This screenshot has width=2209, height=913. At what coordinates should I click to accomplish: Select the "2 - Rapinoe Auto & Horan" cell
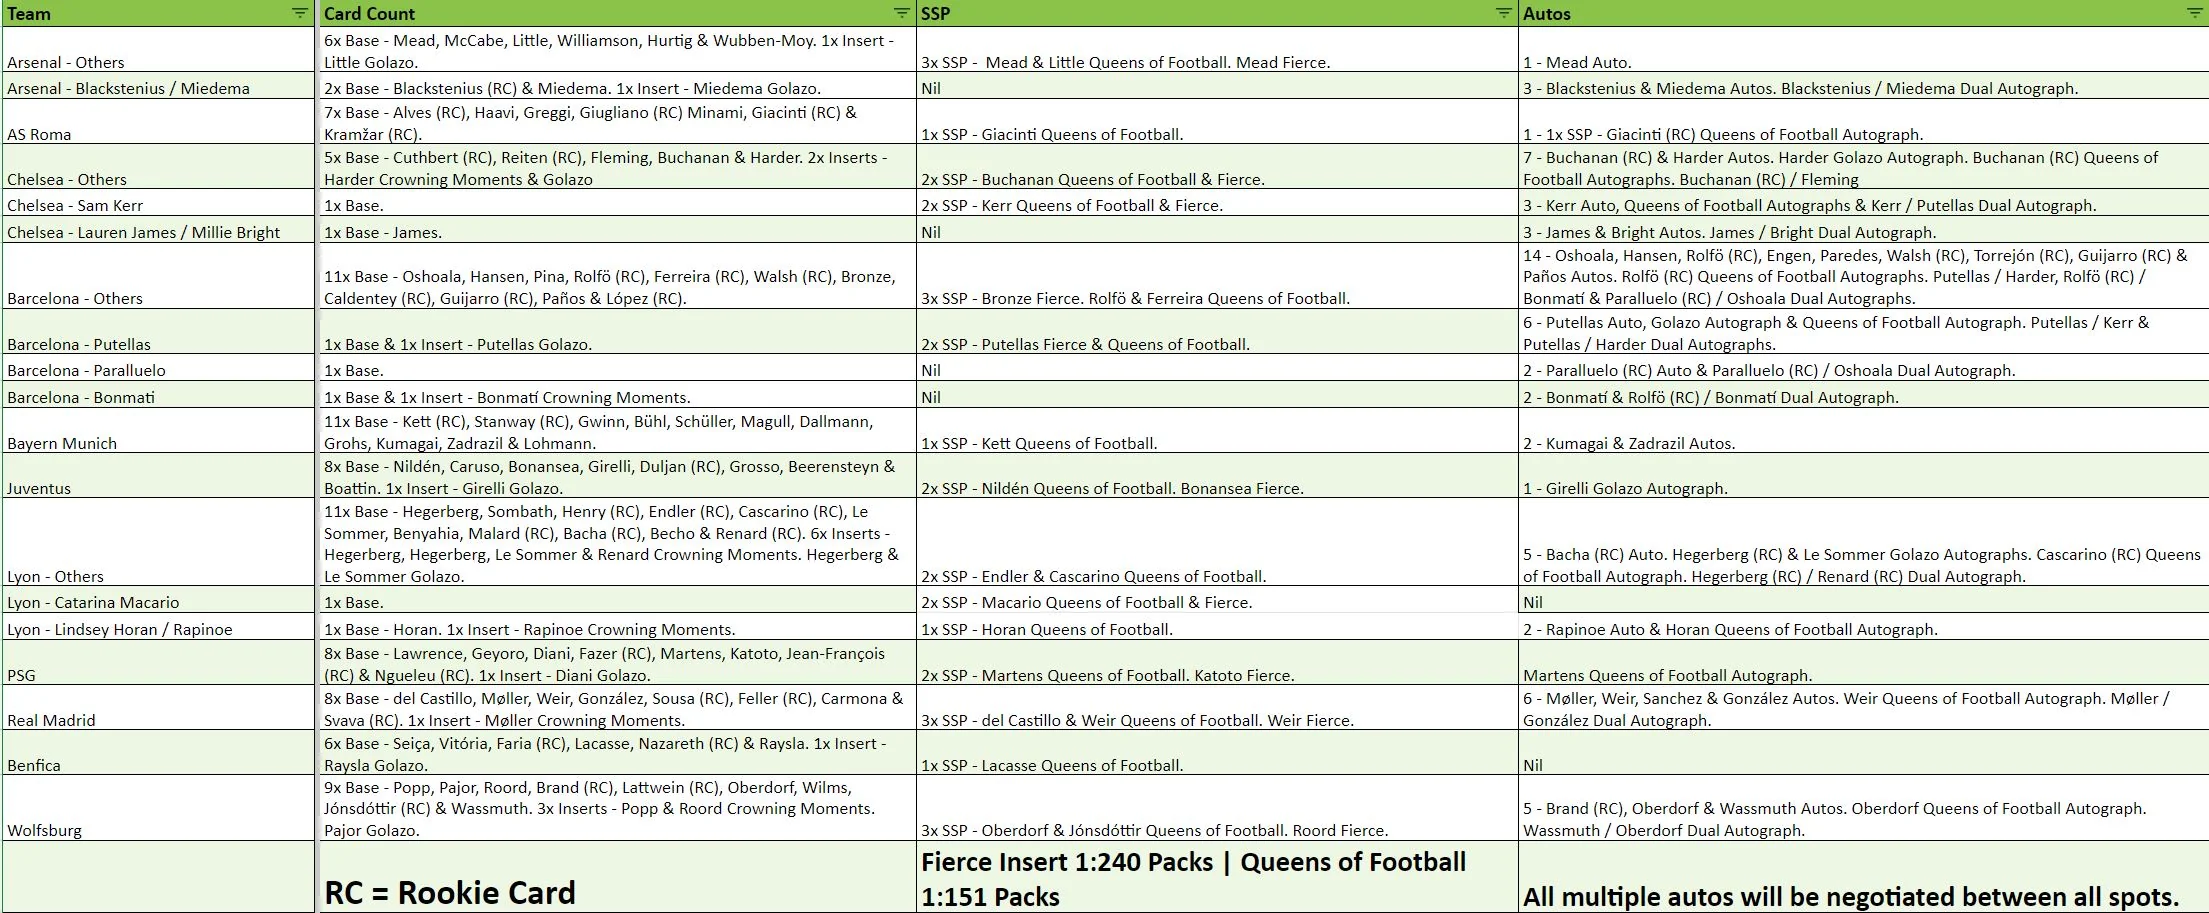pyautogui.click(x=1863, y=628)
